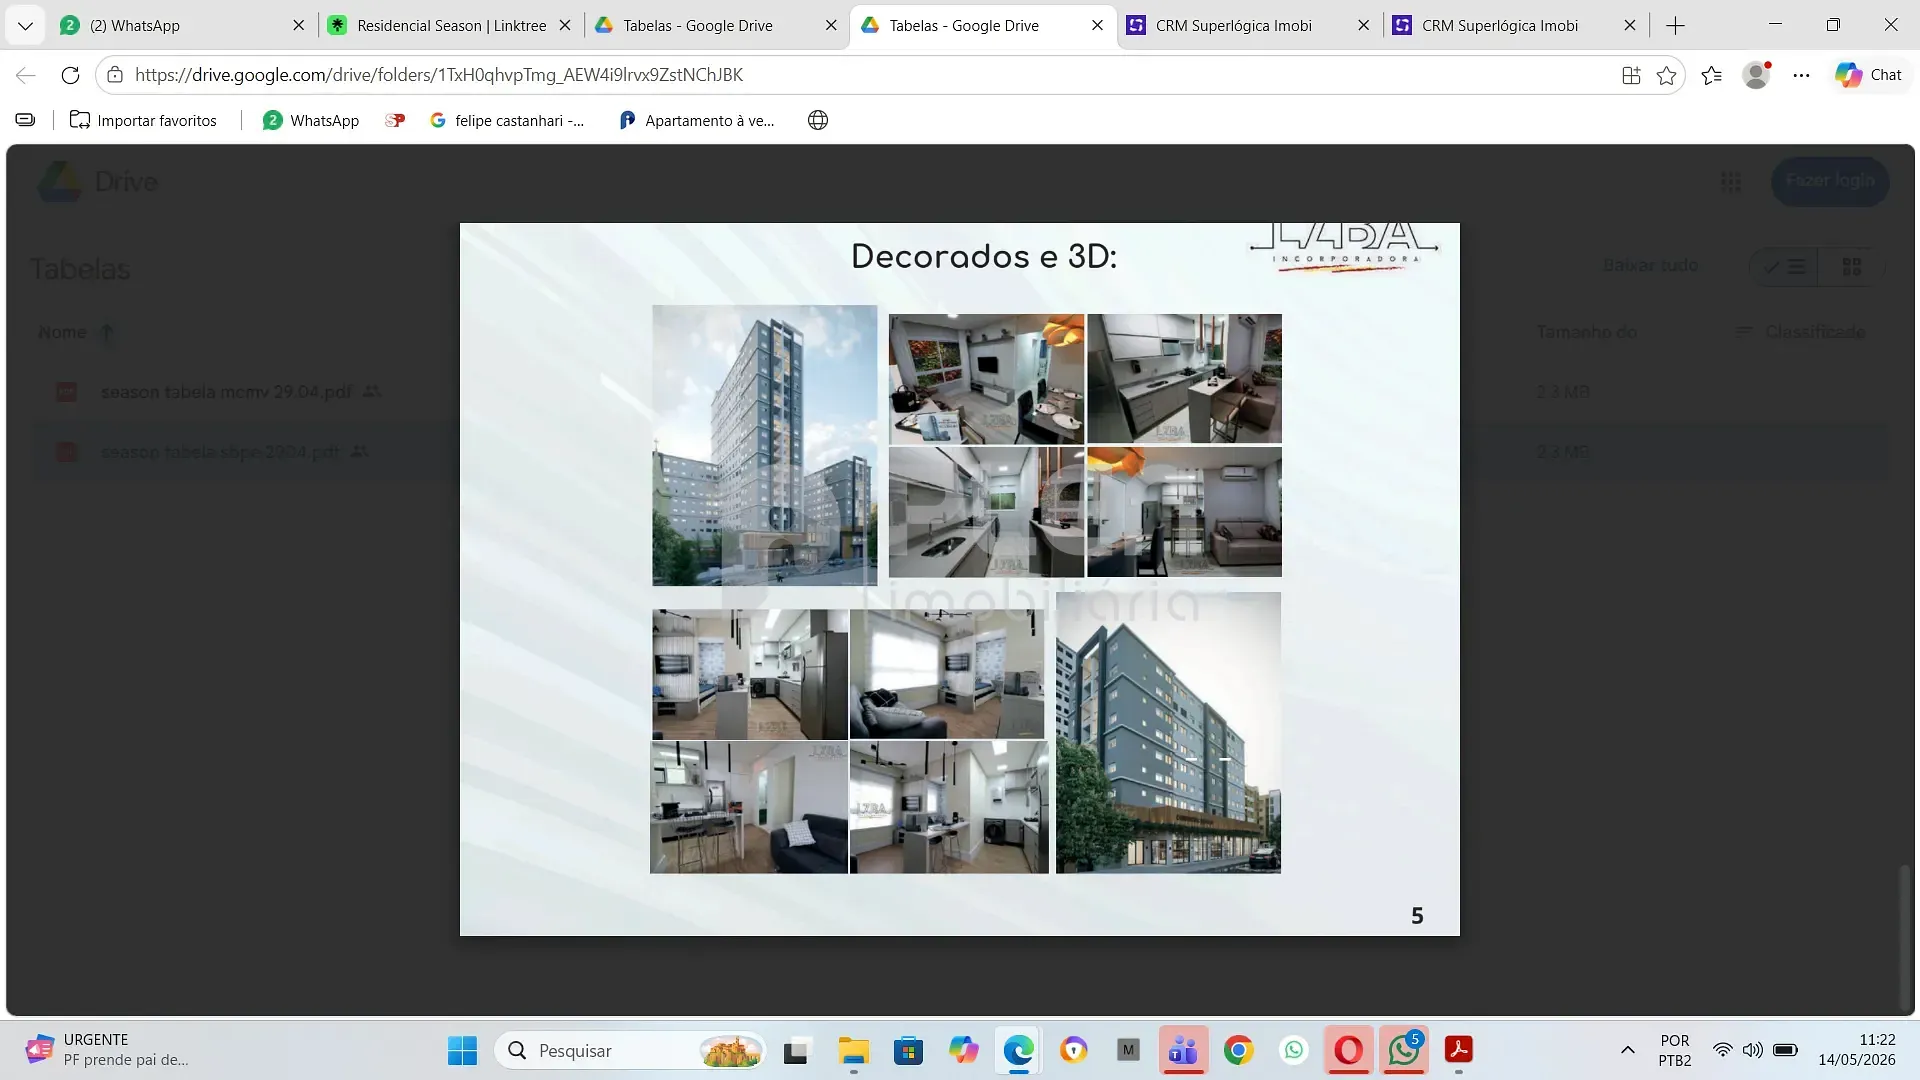Open WhatsApp with 5 unread badge
The image size is (1920, 1080).
click(x=1403, y=1051)
